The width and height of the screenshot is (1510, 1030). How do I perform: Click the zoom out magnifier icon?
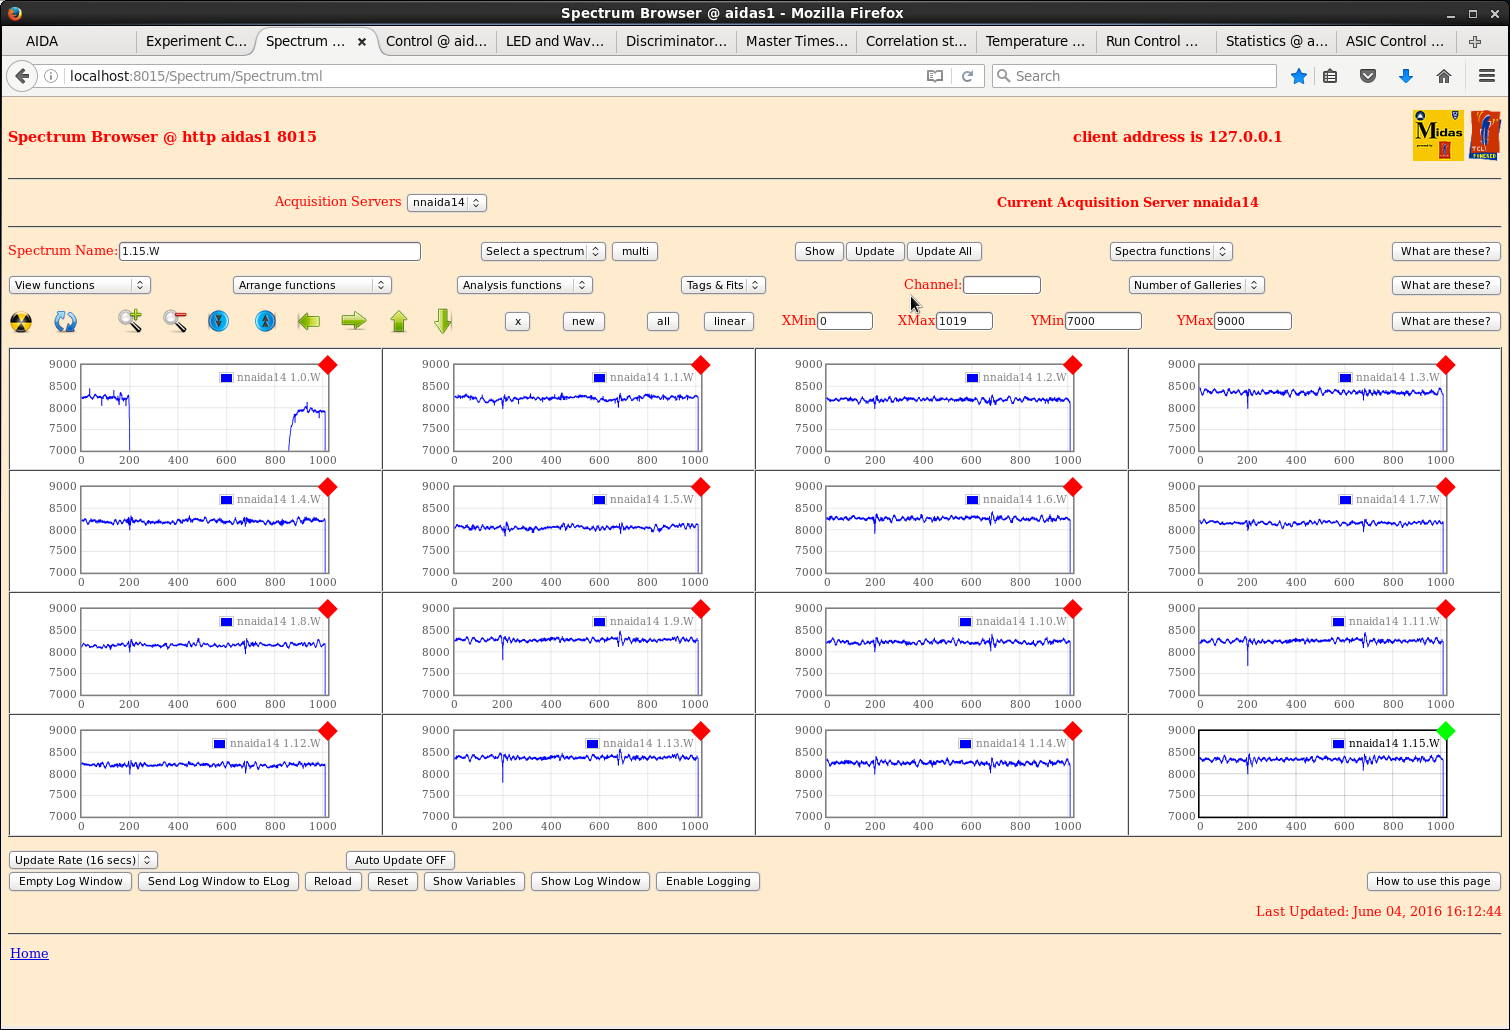click(175, 320)
